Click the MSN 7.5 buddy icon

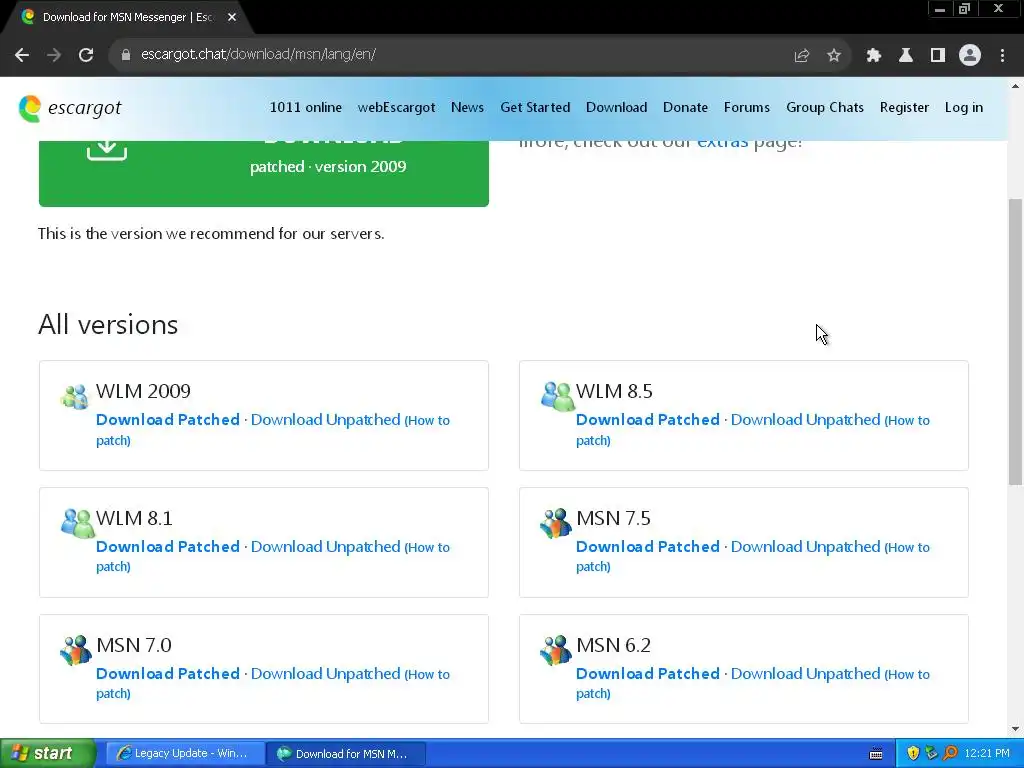click(556, 523)
